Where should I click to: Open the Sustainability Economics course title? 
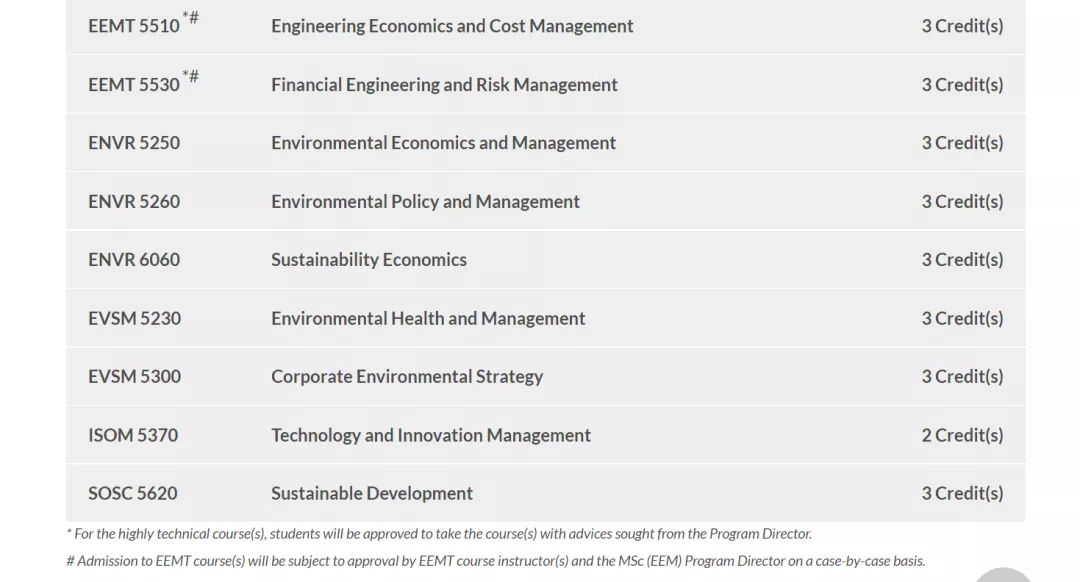pyautogui.click(x=369, y=260)
